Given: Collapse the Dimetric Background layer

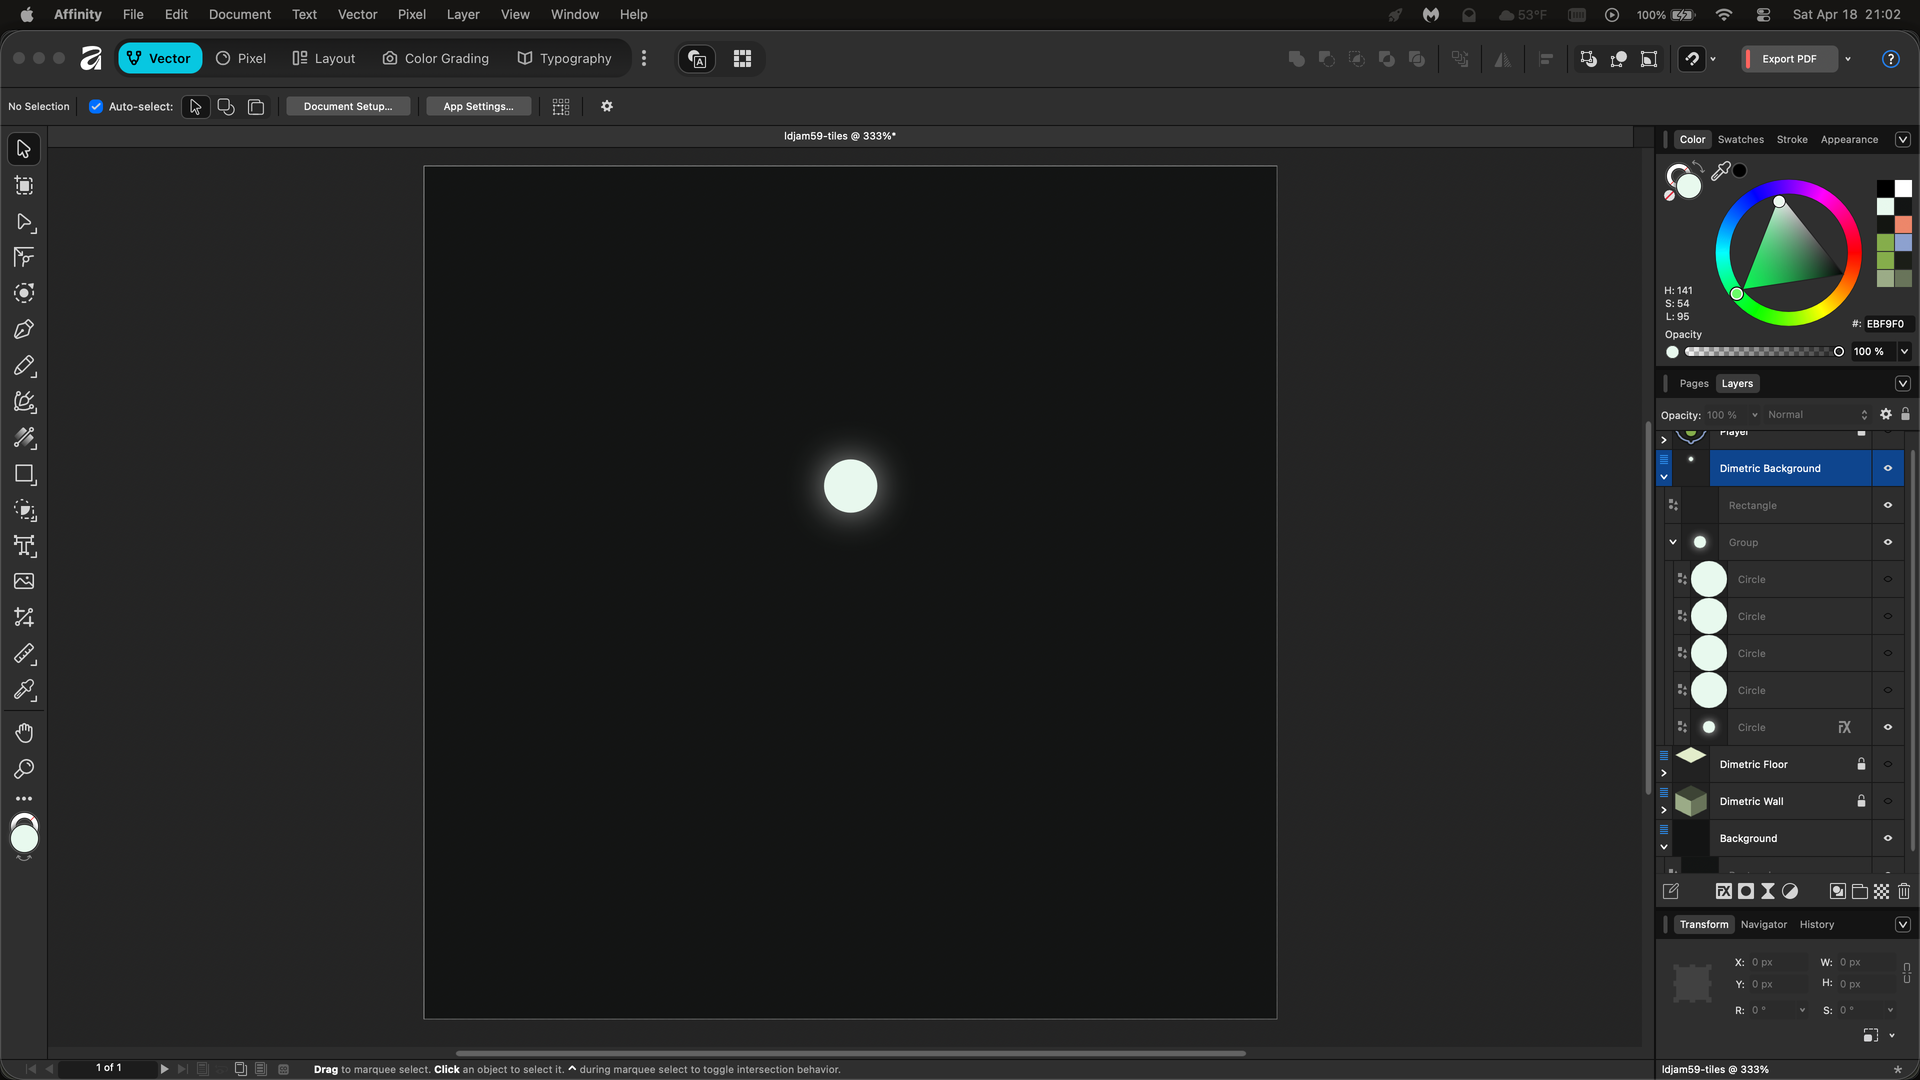Looking at the screenshot, I should 1664,477.
